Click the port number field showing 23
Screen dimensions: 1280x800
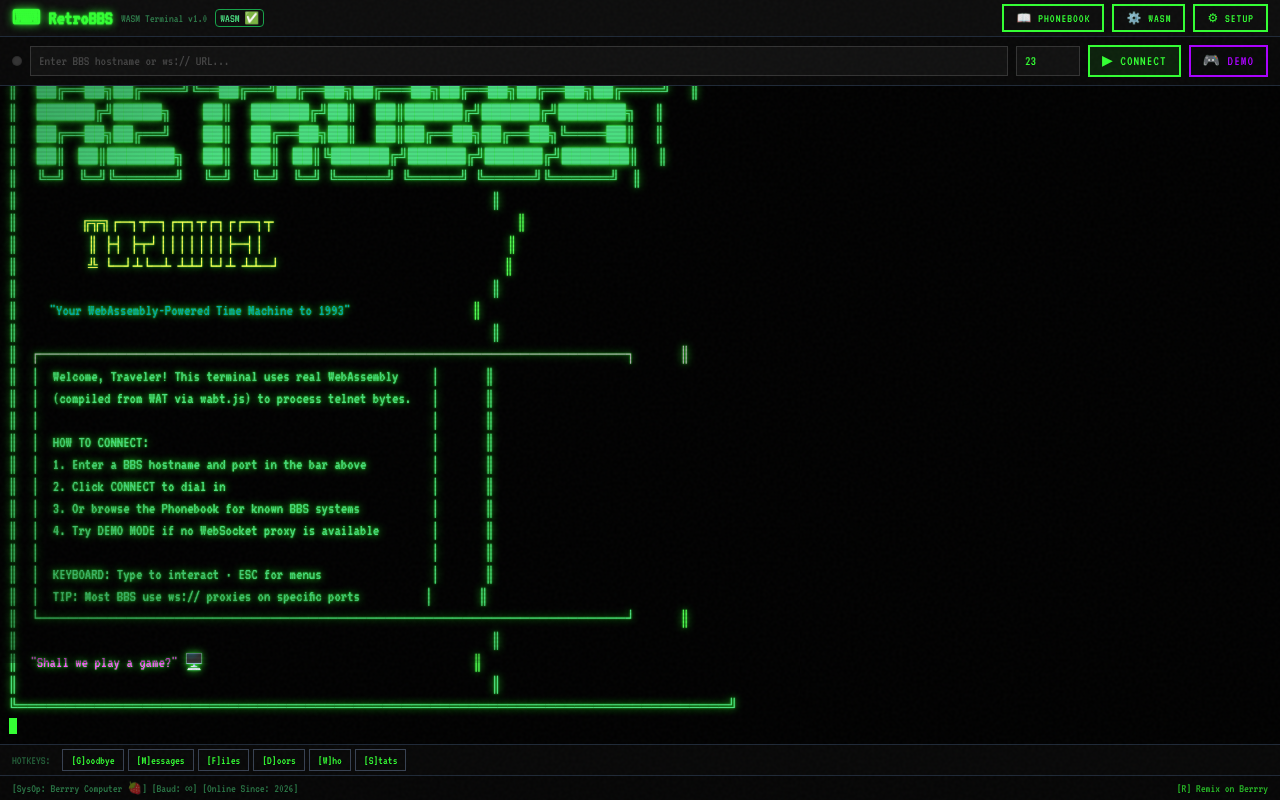(x=1048, y=61)
